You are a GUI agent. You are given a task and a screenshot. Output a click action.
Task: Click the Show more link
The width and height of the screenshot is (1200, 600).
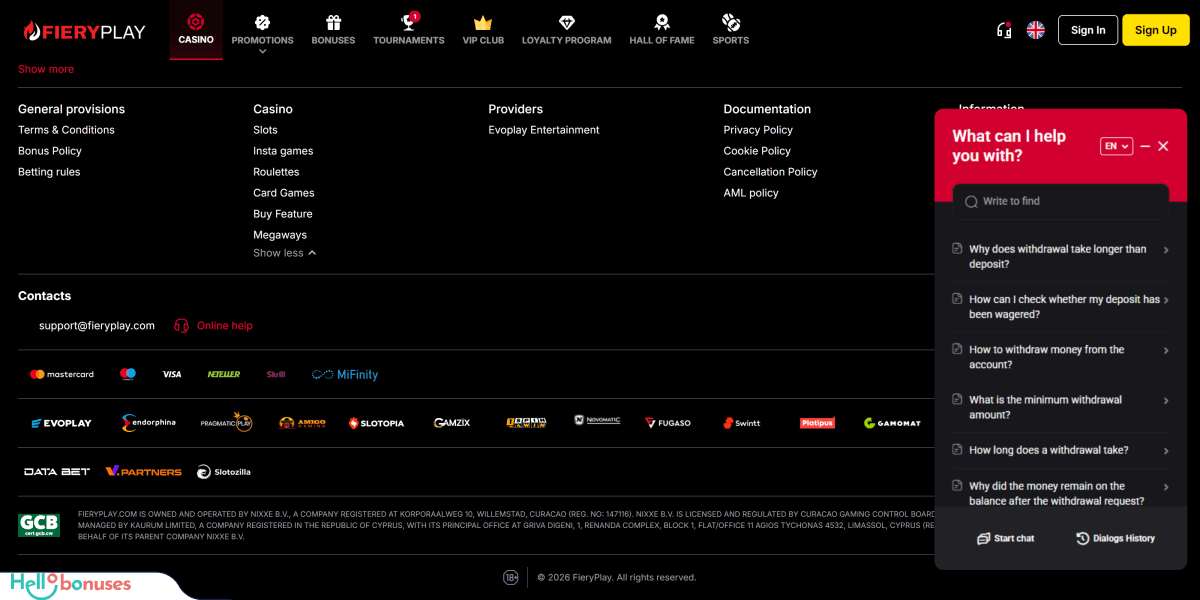(x=46, y=69)
